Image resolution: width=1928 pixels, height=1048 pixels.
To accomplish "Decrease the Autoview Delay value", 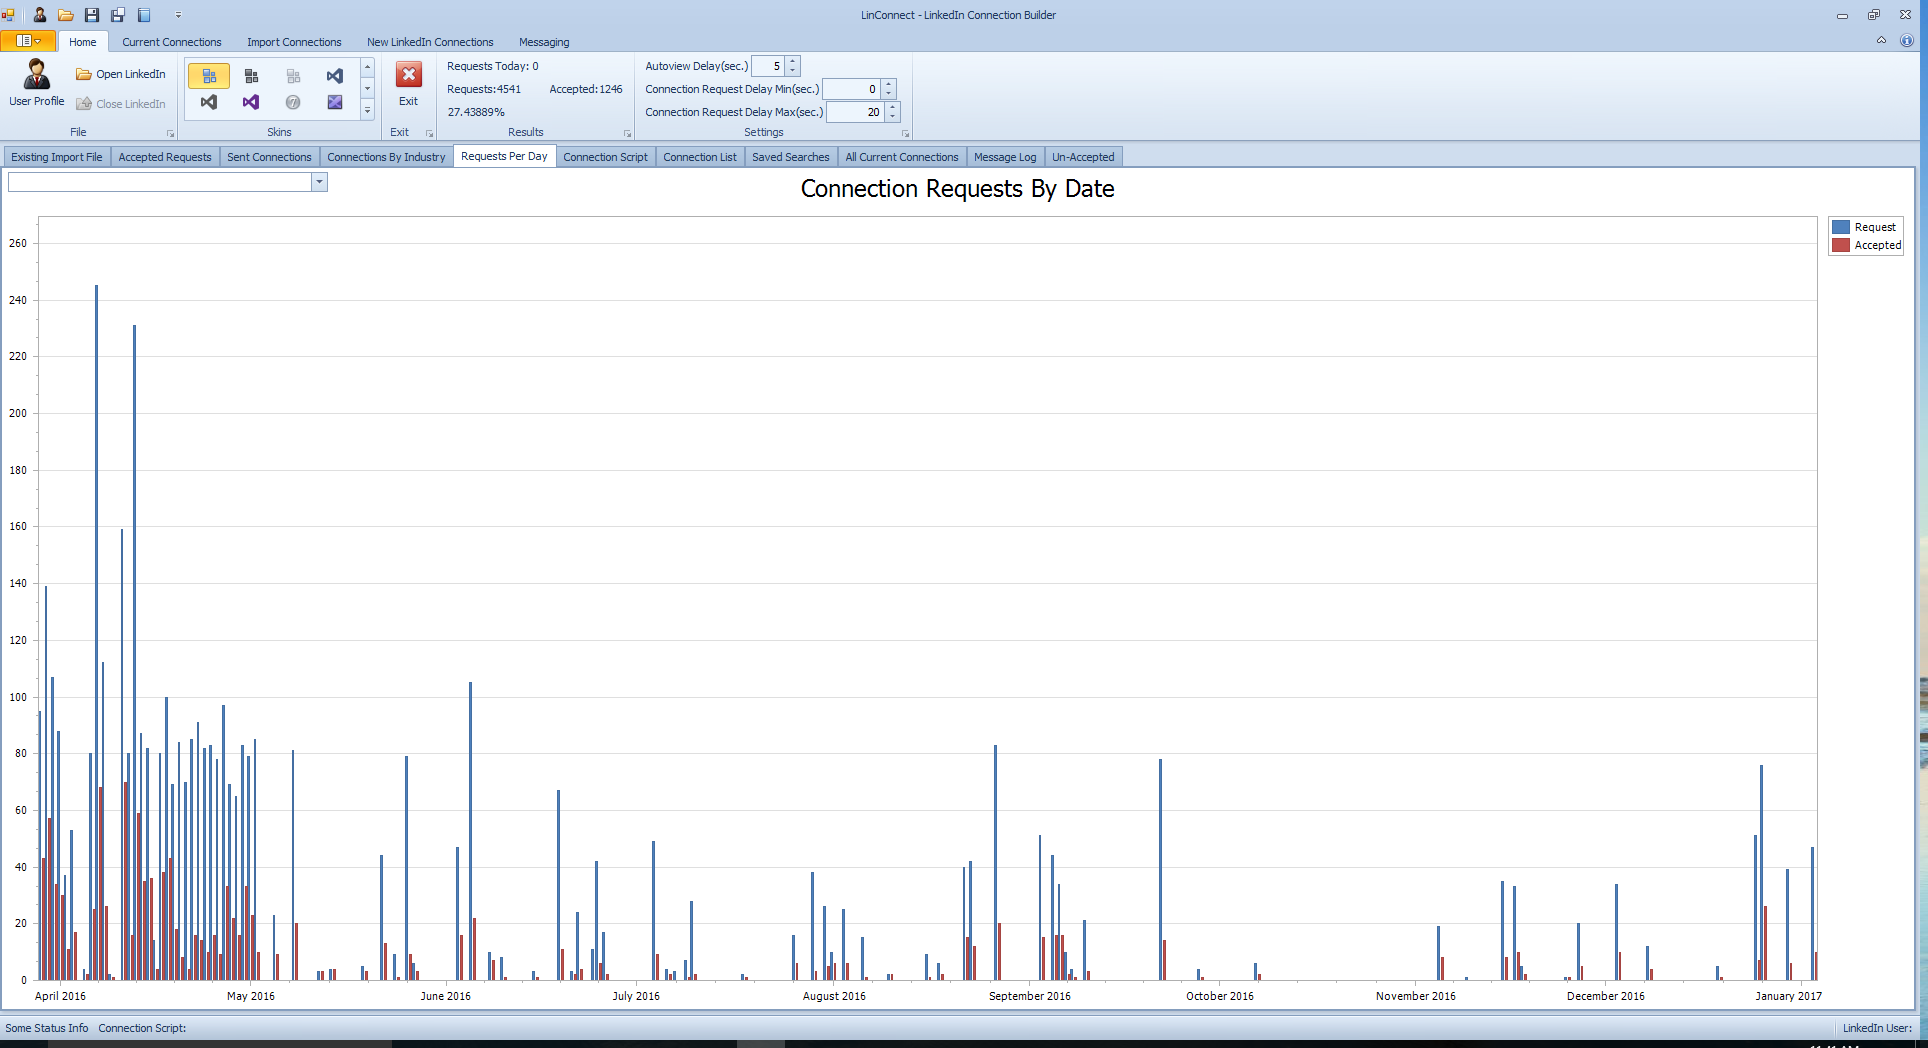I will [793, 71].
